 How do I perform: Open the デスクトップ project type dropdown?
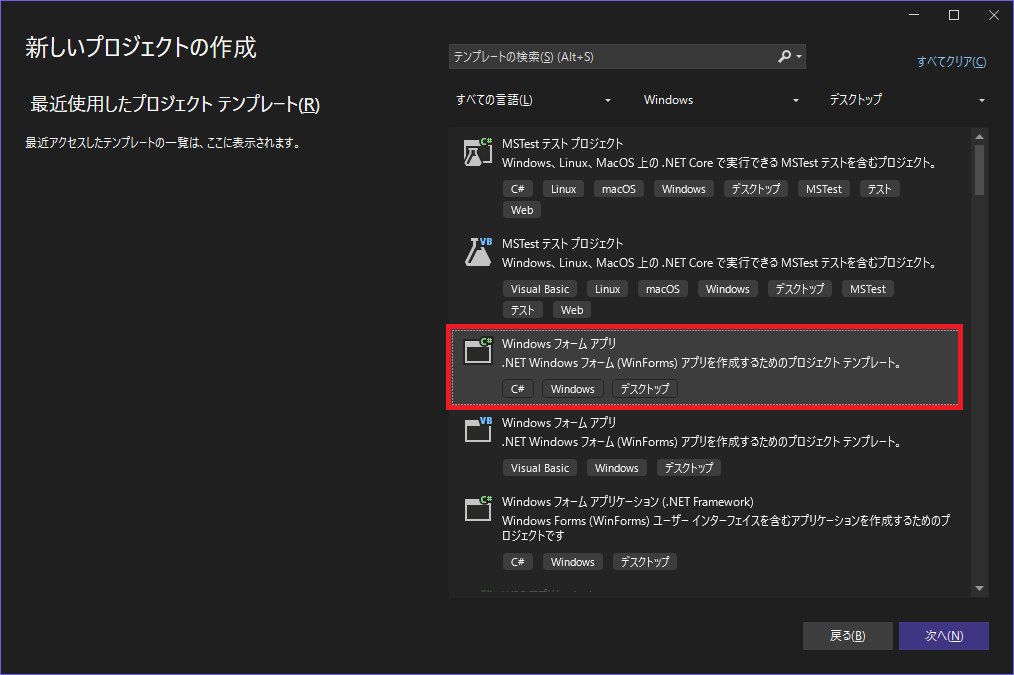907,100
